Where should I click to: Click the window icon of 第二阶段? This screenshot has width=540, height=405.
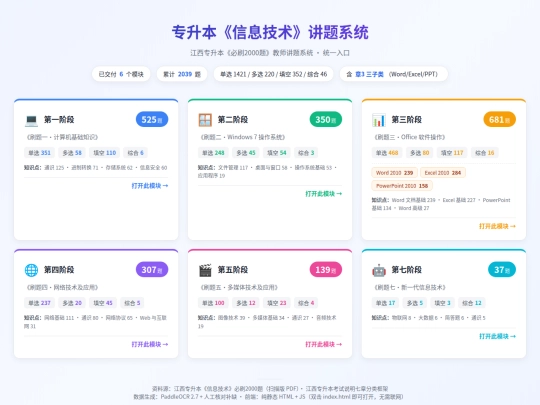point(205,120)
